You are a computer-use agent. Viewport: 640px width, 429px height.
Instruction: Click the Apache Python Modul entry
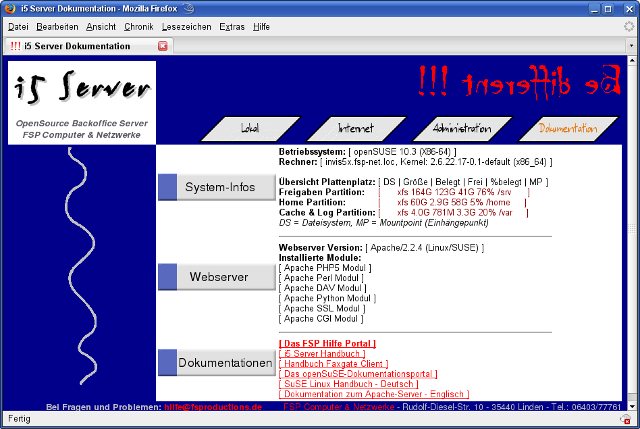[x=327, y=298]
